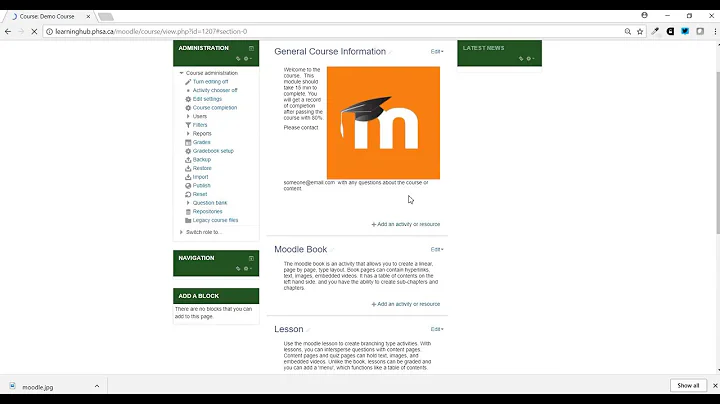
Task: Close the downloads bar
Action: pos(715,386)
